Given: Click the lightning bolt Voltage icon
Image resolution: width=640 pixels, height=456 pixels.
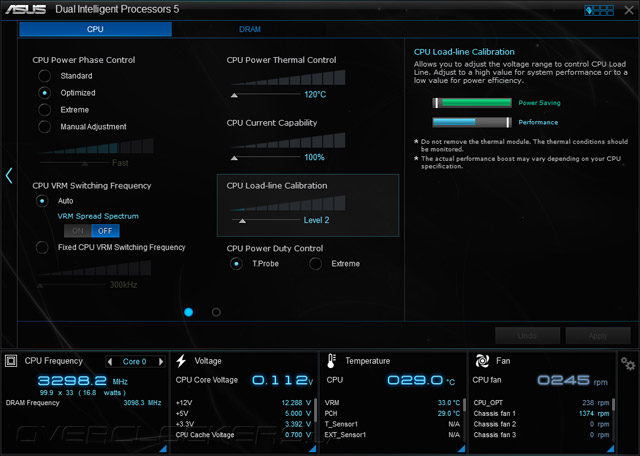Looking at the screenshot, I should tap(181, 360).
